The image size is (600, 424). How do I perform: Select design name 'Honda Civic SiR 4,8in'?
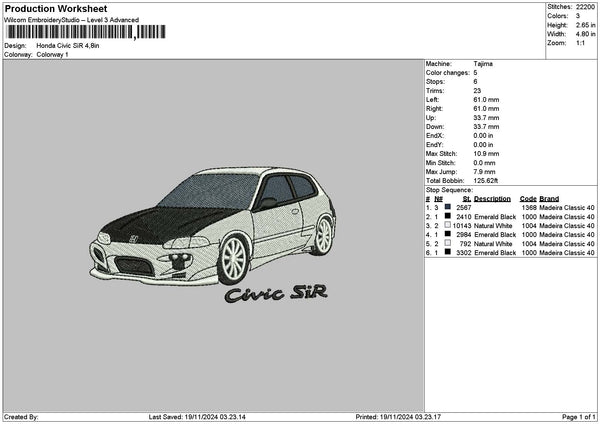pos(68,46)
